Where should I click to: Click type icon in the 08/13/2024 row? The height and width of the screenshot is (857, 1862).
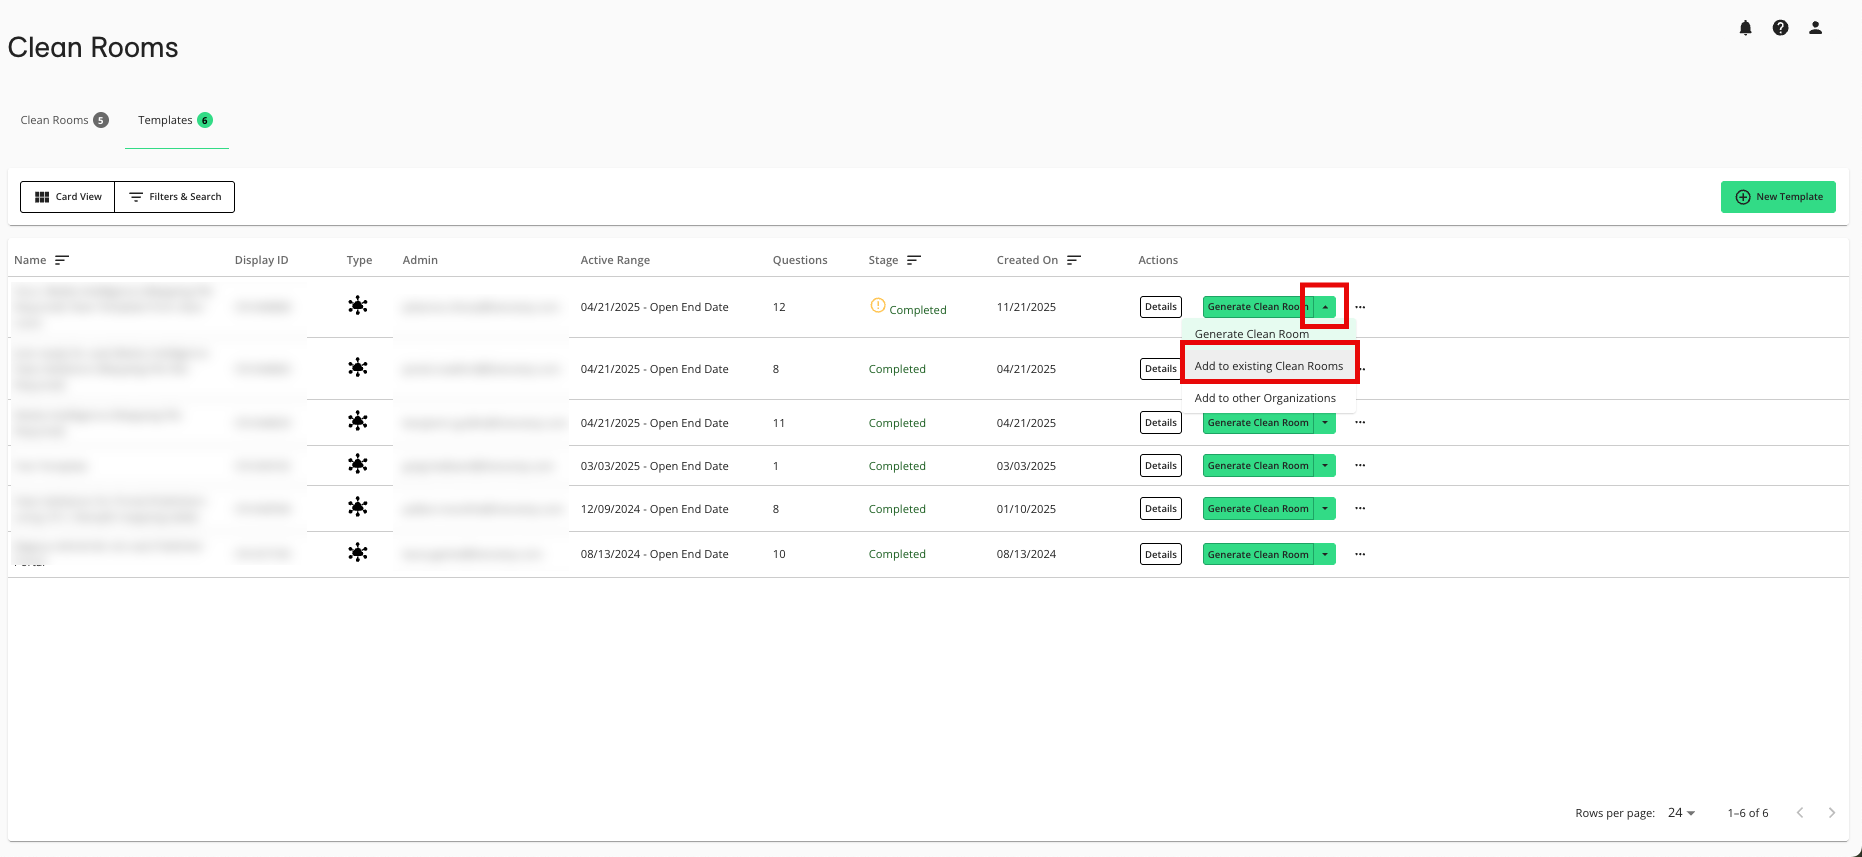tap(358, 552)
